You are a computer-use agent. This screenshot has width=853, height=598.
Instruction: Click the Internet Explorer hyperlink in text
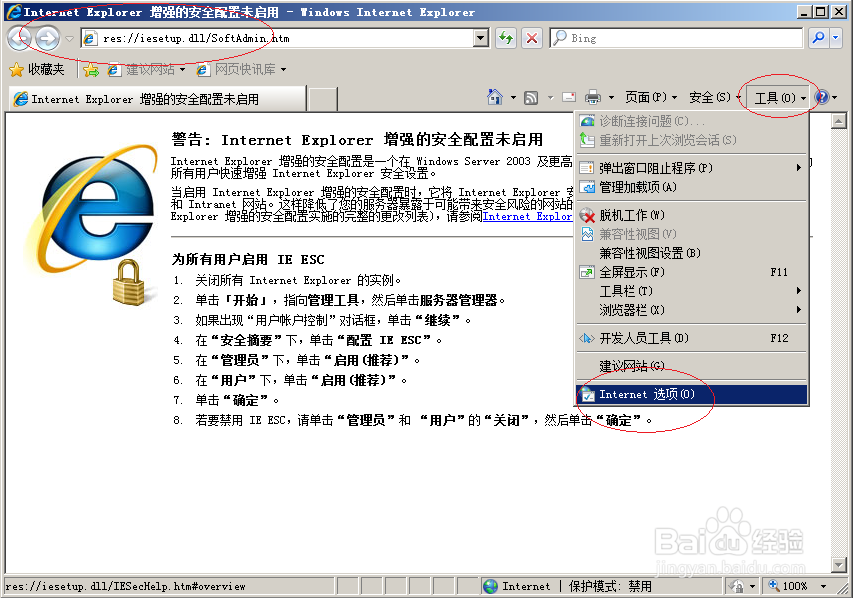pos(527,216)
